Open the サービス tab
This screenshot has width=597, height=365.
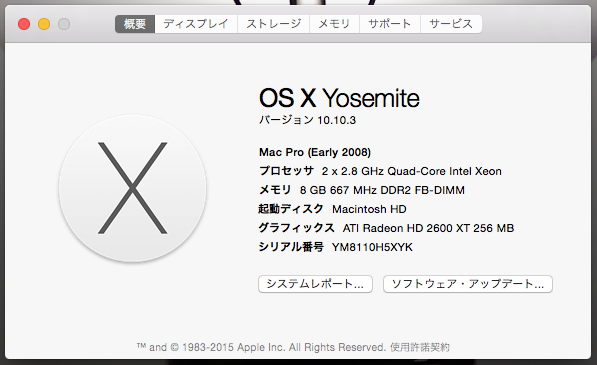(451, 24)
